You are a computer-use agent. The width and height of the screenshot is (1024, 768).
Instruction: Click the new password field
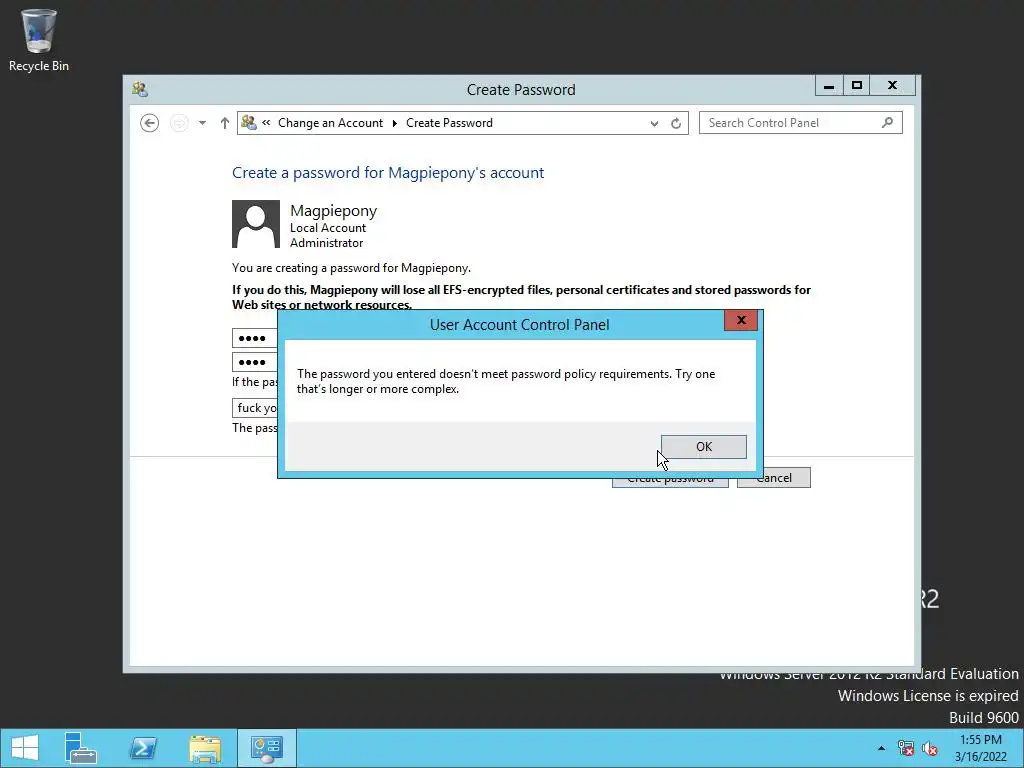pyautogui.click(x=255, y=338)
